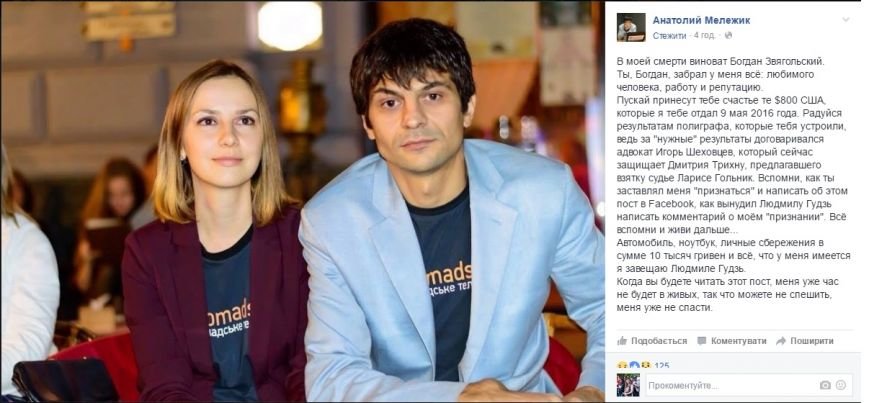Click the Поширити label
Image resolution: width=869 pixels, height=403 pixels.
[812, 341]
